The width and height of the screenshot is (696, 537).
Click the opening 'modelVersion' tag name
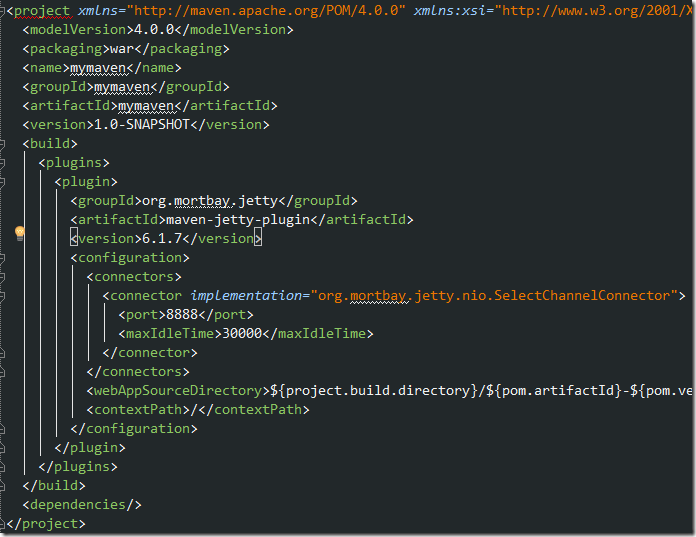click(x=78, y=30)
